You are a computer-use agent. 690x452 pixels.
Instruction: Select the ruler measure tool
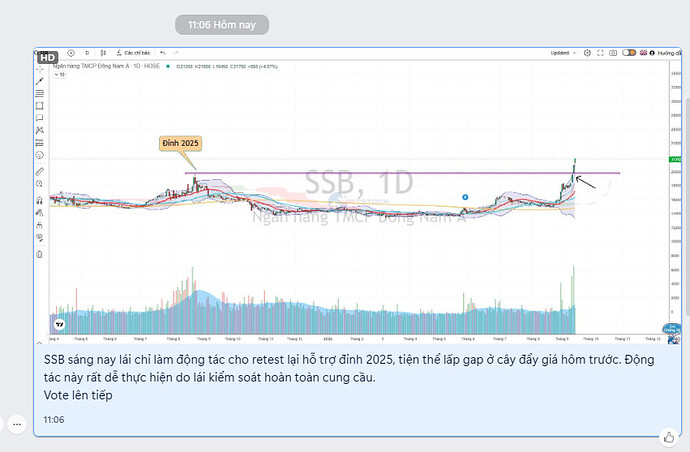click(x=40, y=172)
